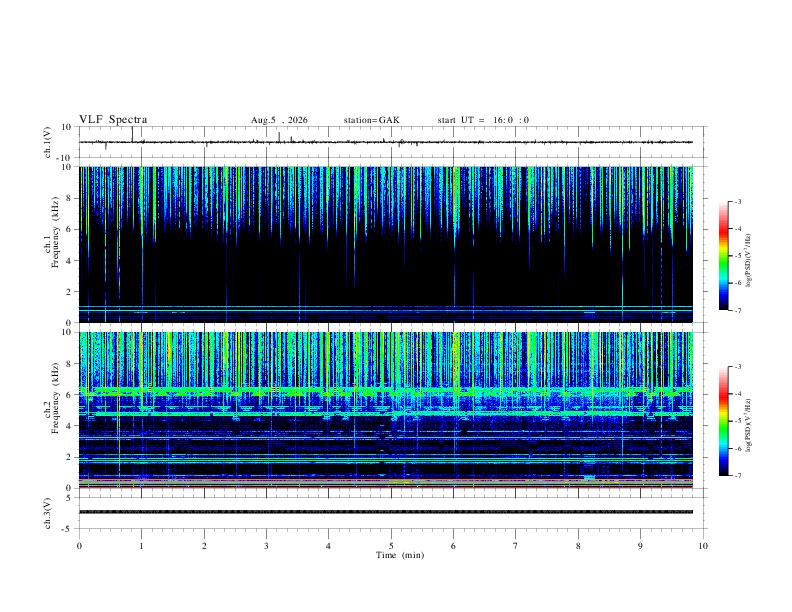
Task: Click the station=GAK label
Action: coord(372,120)
